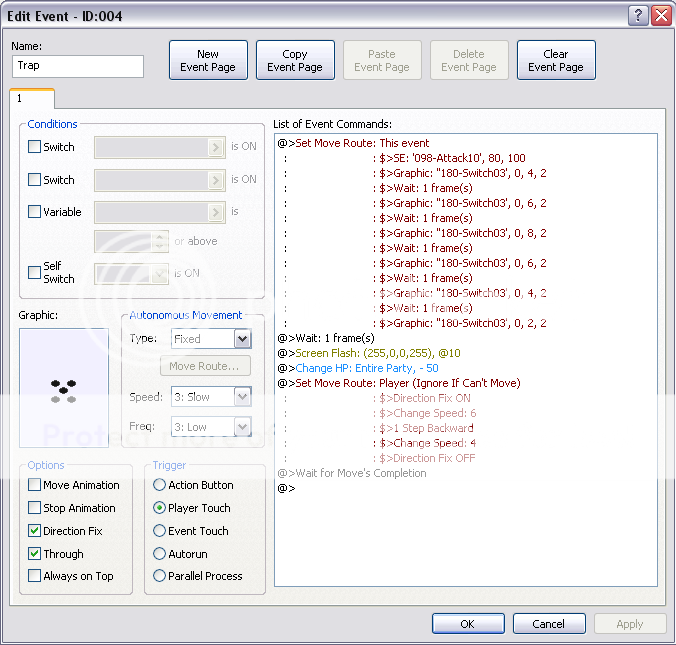This screenshot has height=645, width=676.
Task: Click the Help question mark icon
Action: click(638, 15)
